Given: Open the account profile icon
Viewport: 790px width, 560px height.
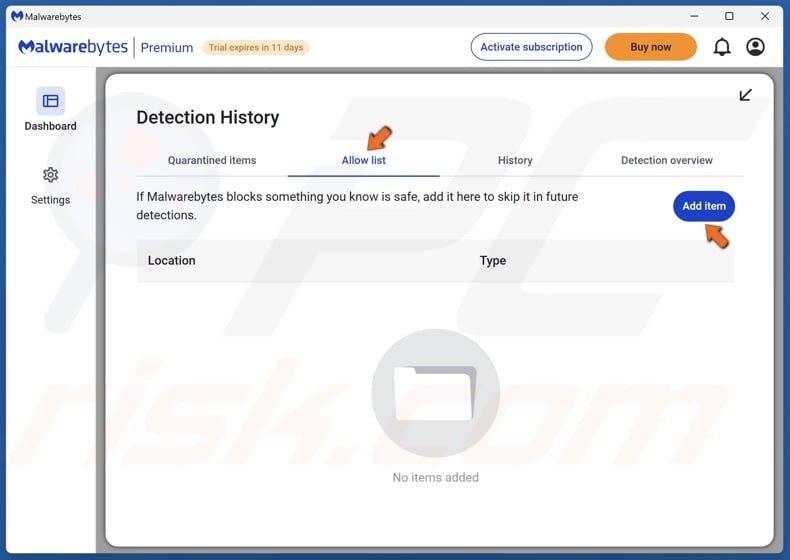Looking at the screenshot, I should 755,47.
